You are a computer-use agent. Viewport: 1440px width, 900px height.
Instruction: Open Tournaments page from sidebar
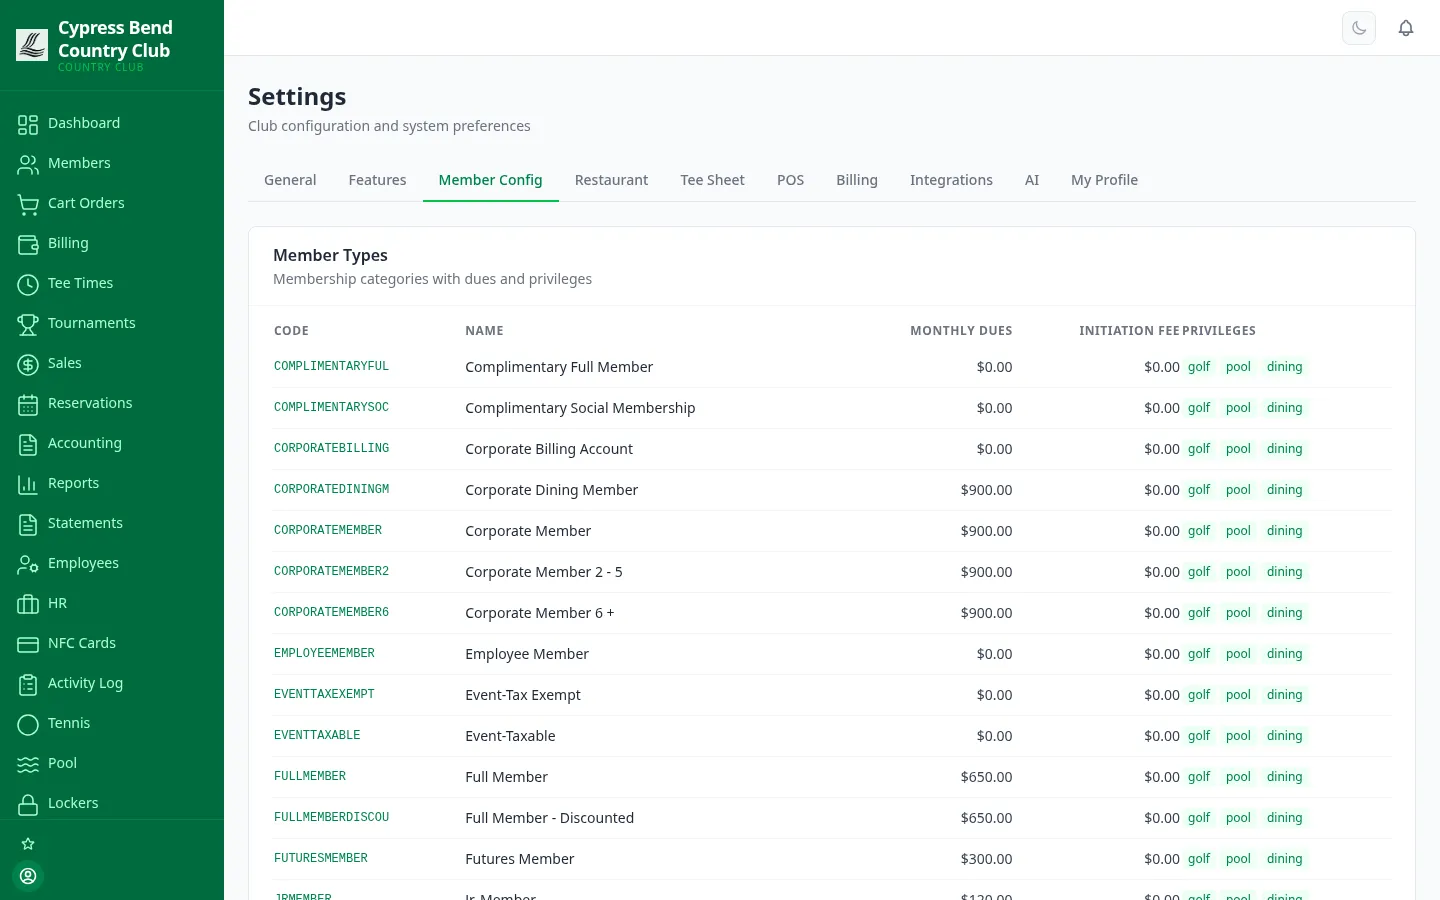coord(91,323)
